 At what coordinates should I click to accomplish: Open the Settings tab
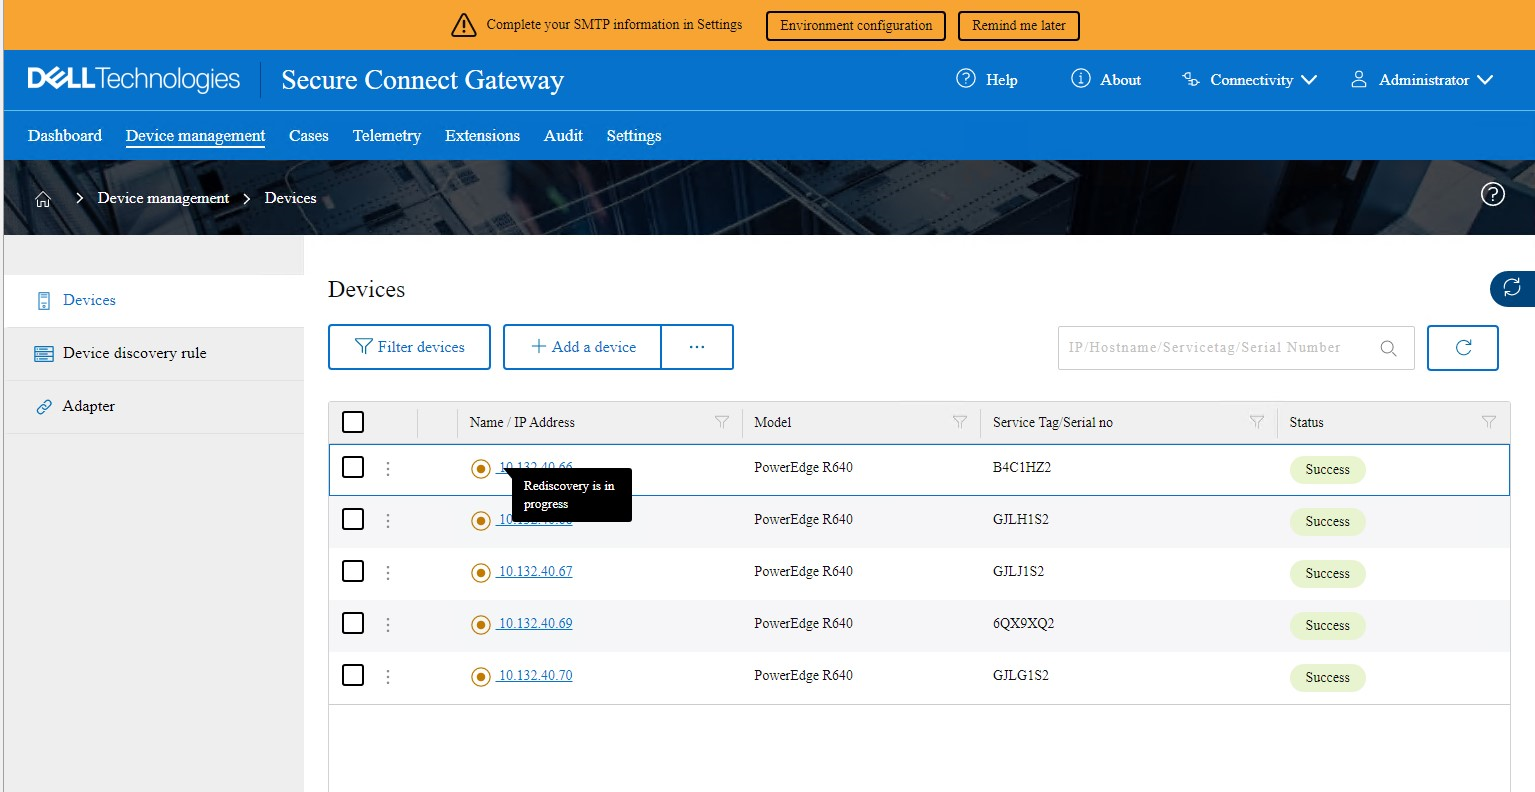pyautogui.click(x=634, y=136)
